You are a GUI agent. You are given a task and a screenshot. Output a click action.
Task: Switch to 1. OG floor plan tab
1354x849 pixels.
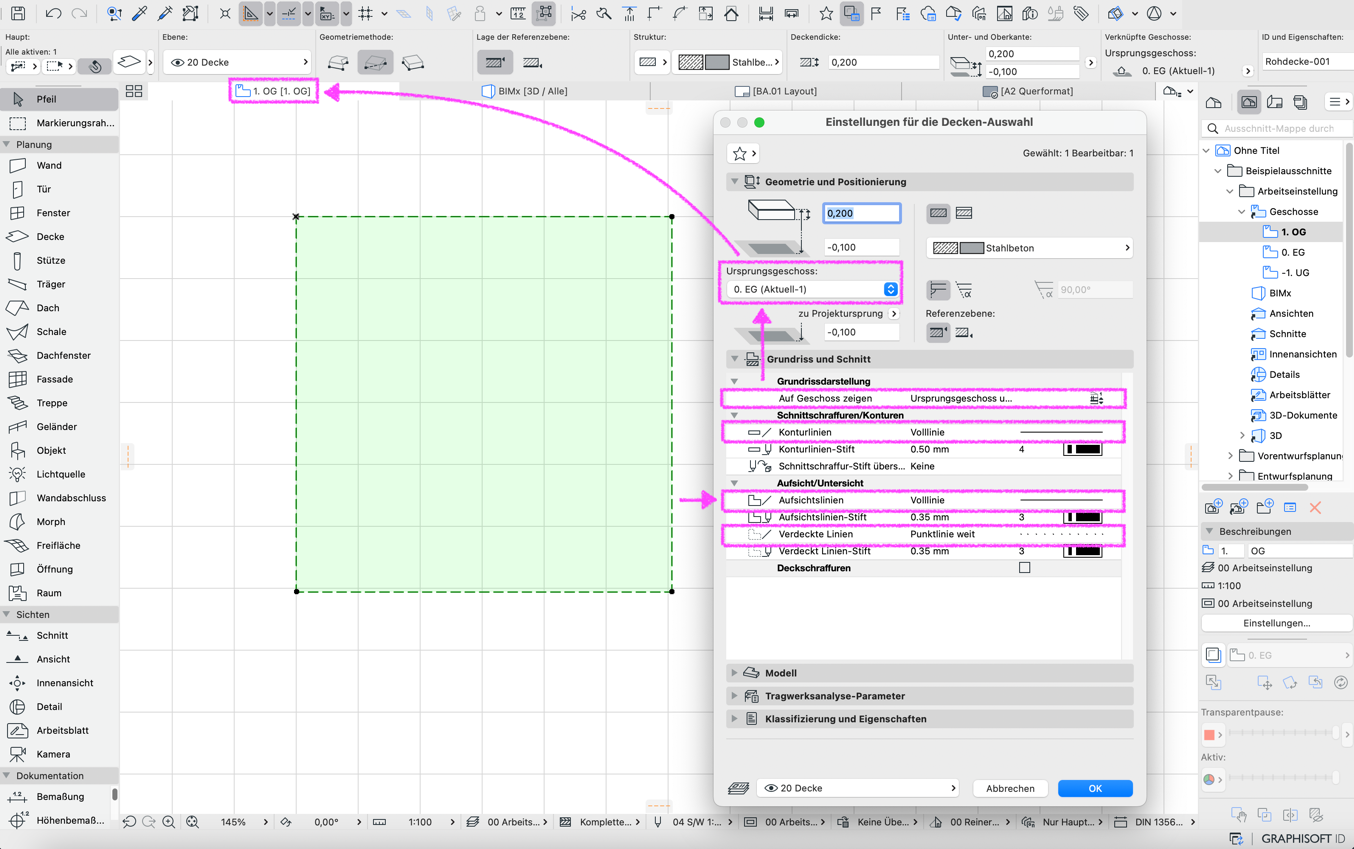(x=273, y=91)
